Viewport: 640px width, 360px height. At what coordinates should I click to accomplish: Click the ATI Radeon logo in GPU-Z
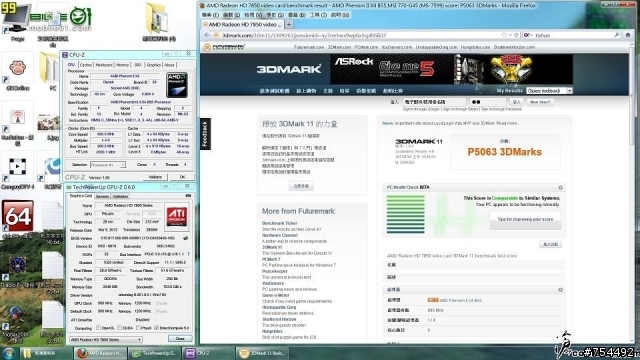click(177, 216)
